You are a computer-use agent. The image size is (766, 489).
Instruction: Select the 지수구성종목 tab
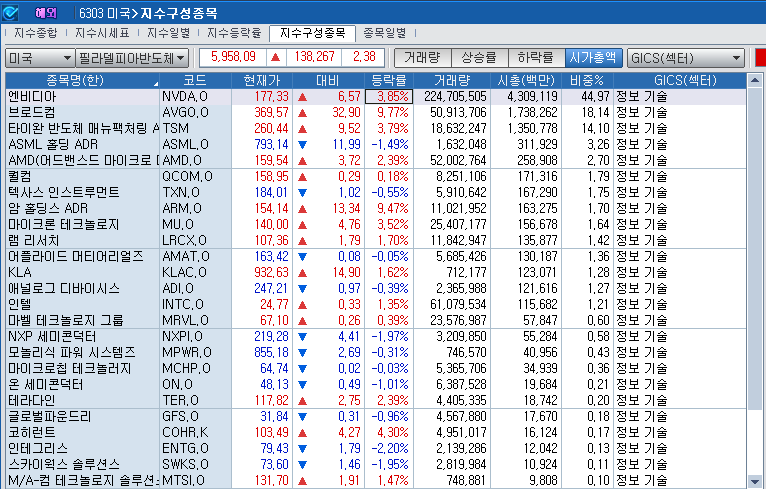click(313, 33)
